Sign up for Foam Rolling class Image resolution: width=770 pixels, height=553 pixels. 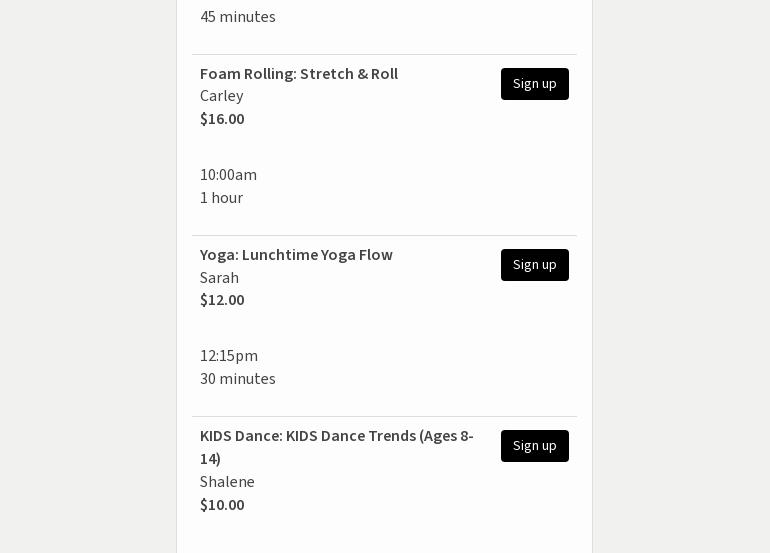[x=534, y=84]
